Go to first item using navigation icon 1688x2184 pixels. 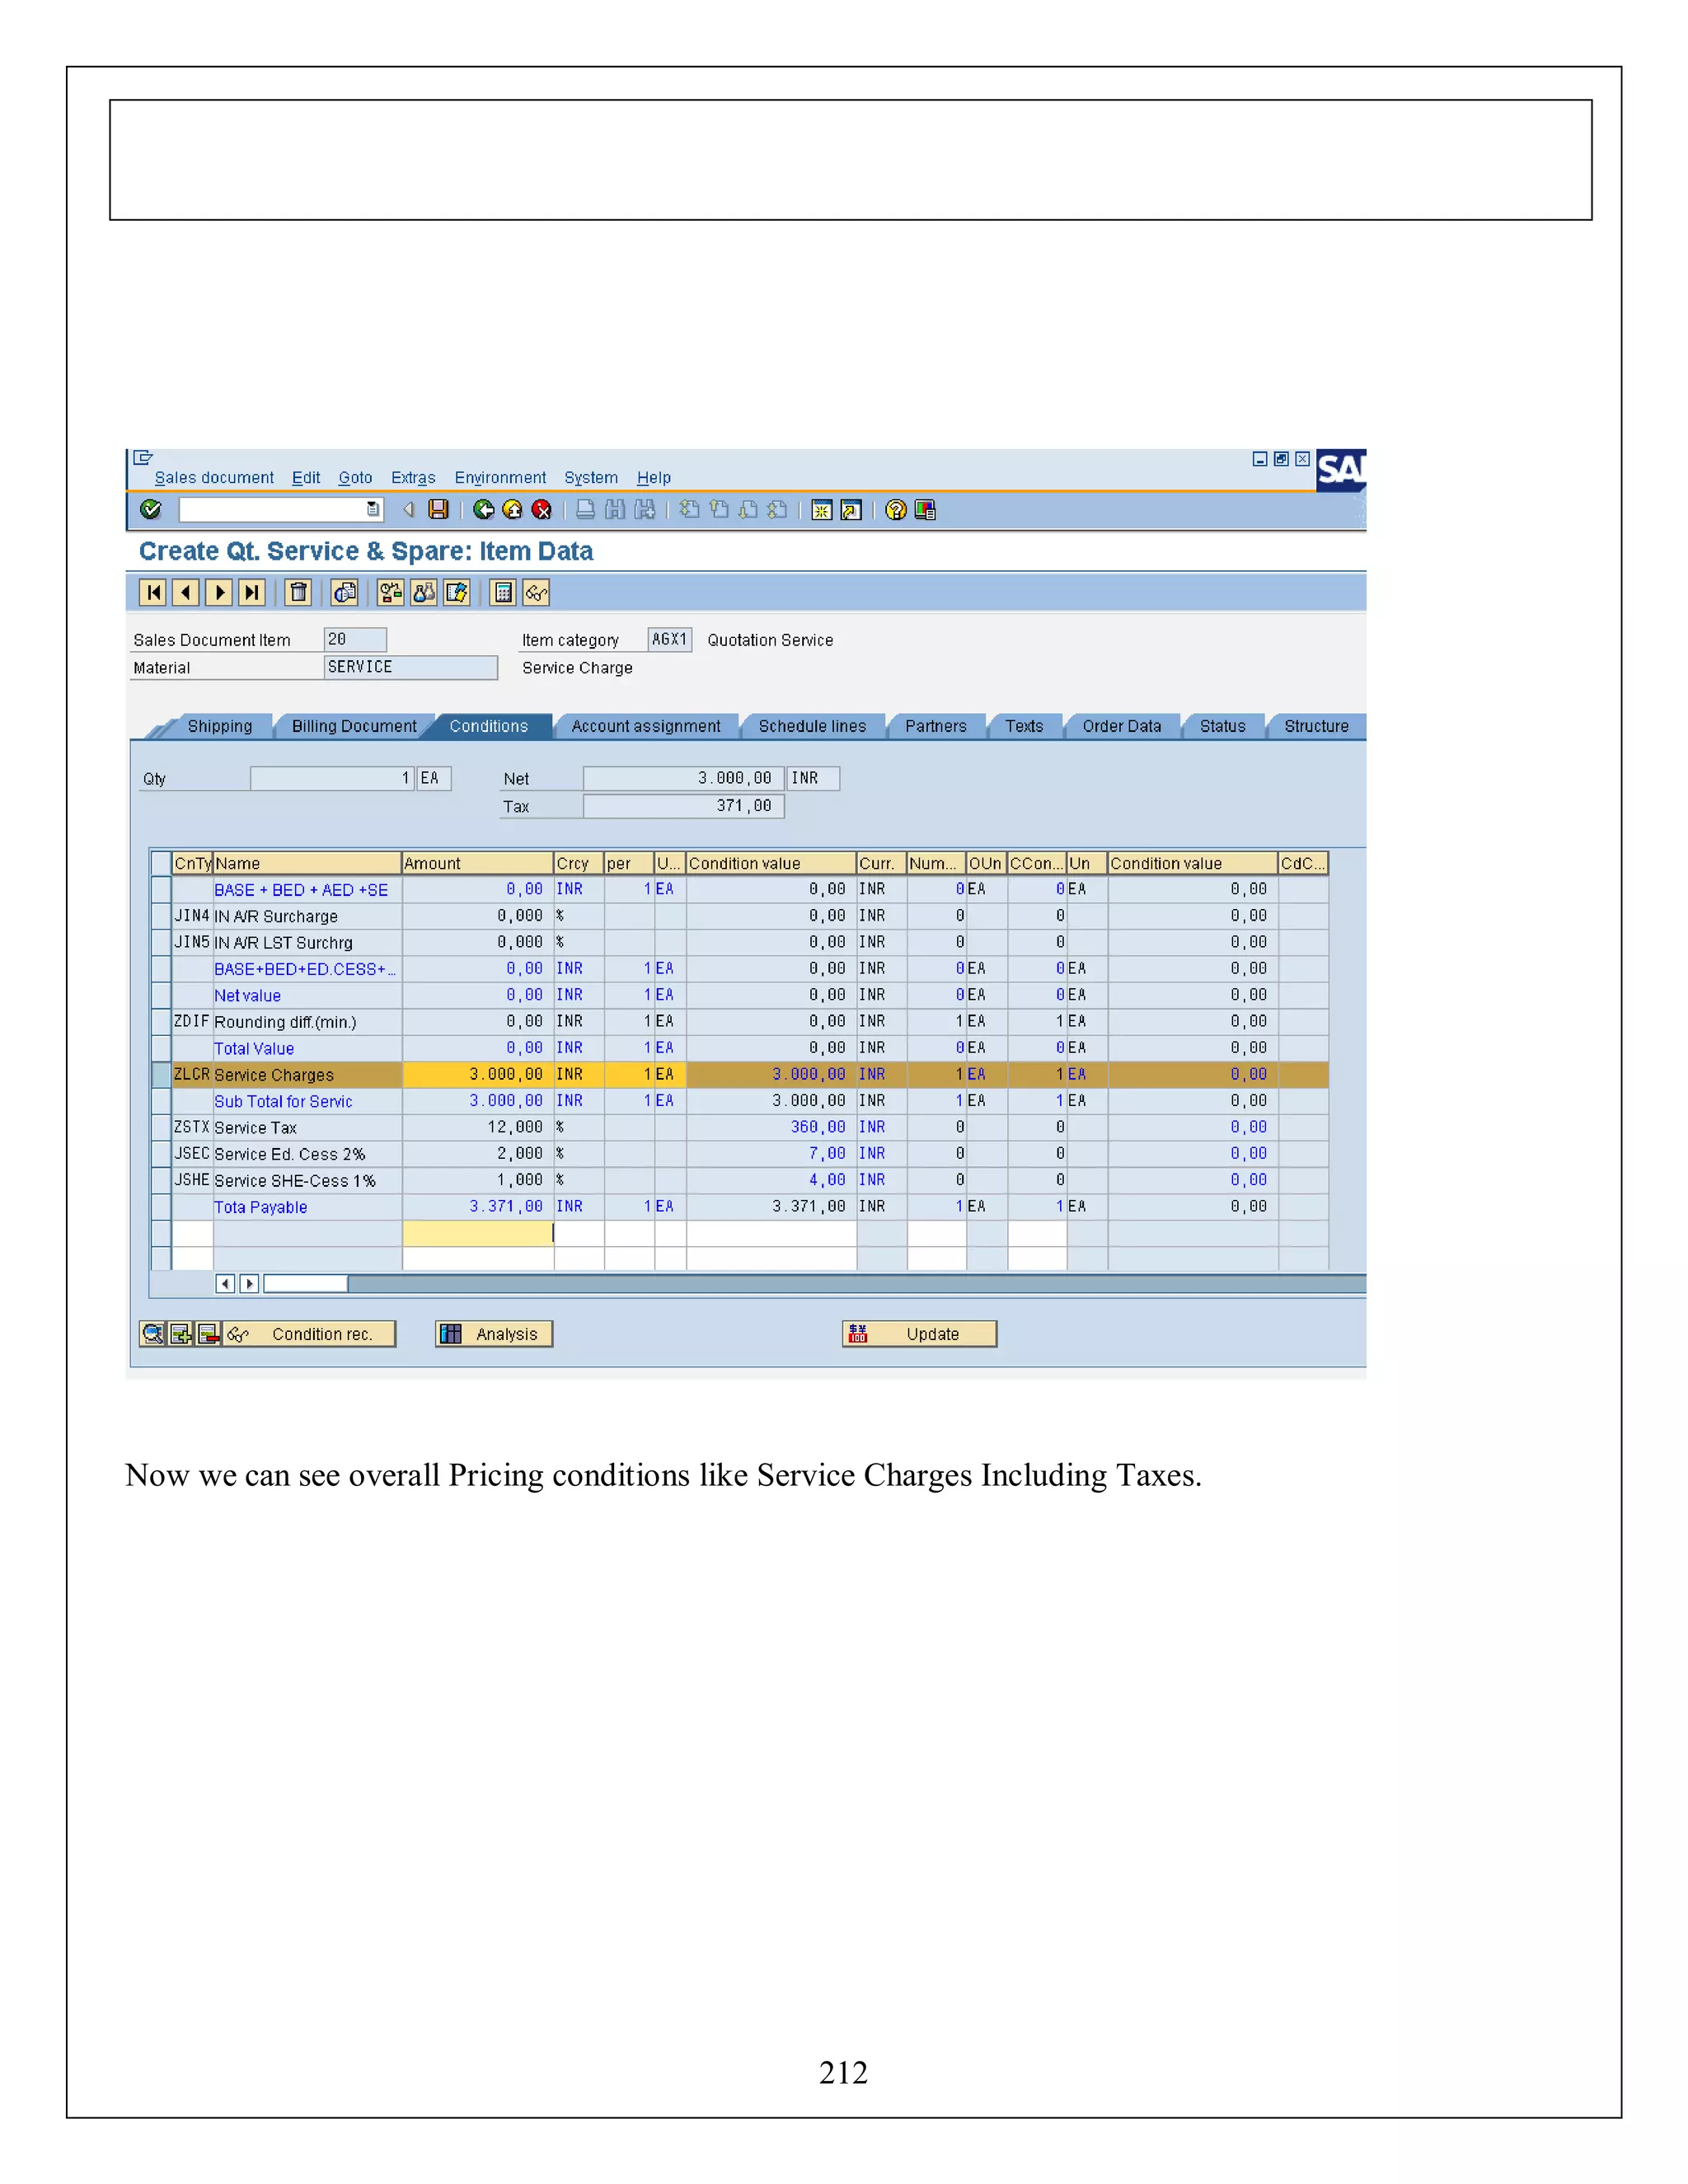pyautogui.click(x=153, y=593)
